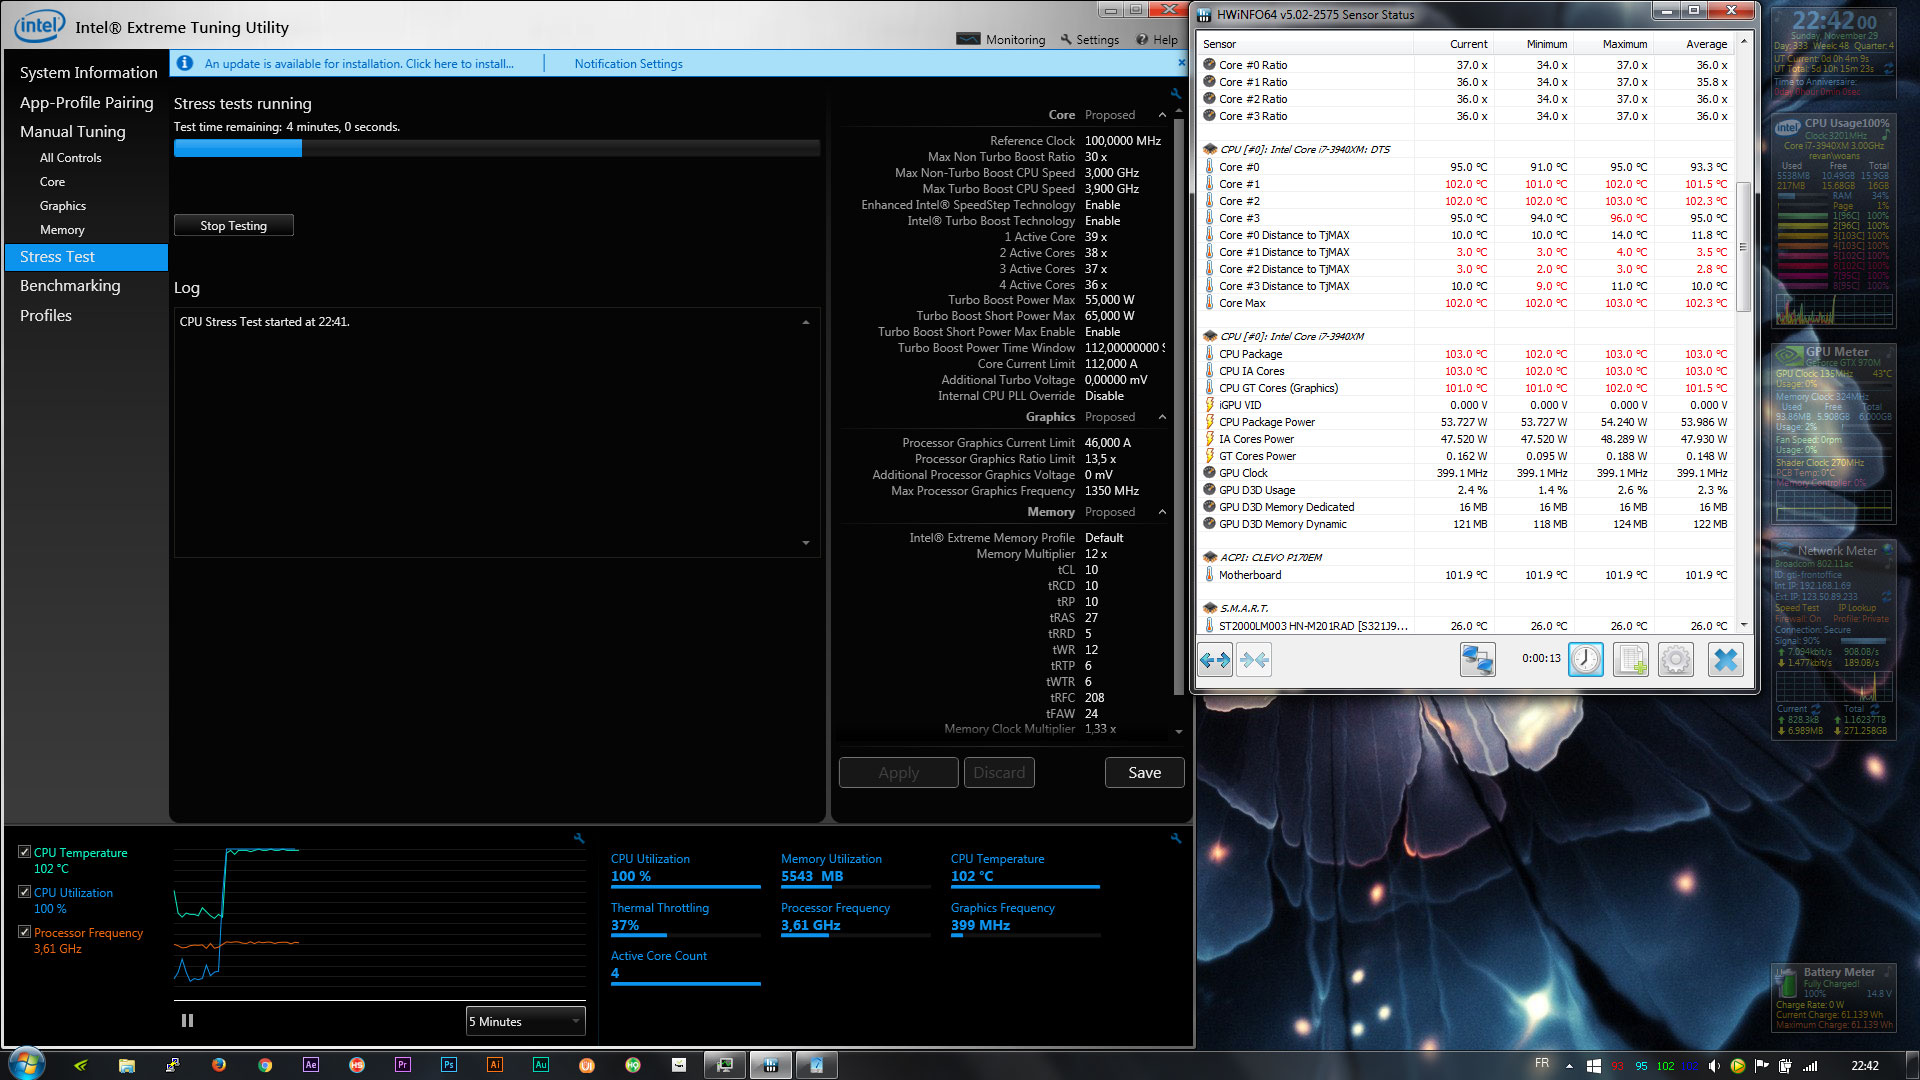The width and height of the screenshot is (1920, 1080).
Task: Open Notification Settings link
Action: (628, 63)
